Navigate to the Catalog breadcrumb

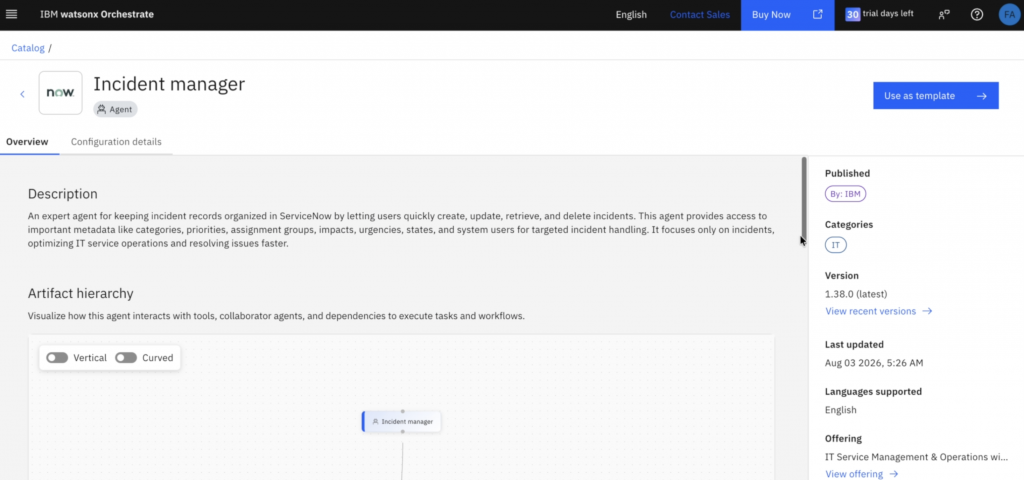point(28,48)
